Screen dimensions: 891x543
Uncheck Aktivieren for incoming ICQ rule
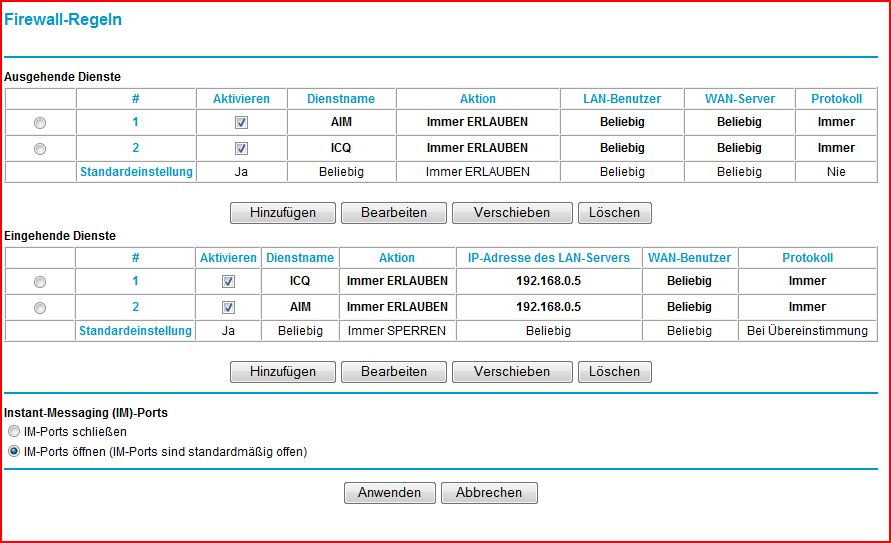[x=228, y=282]
